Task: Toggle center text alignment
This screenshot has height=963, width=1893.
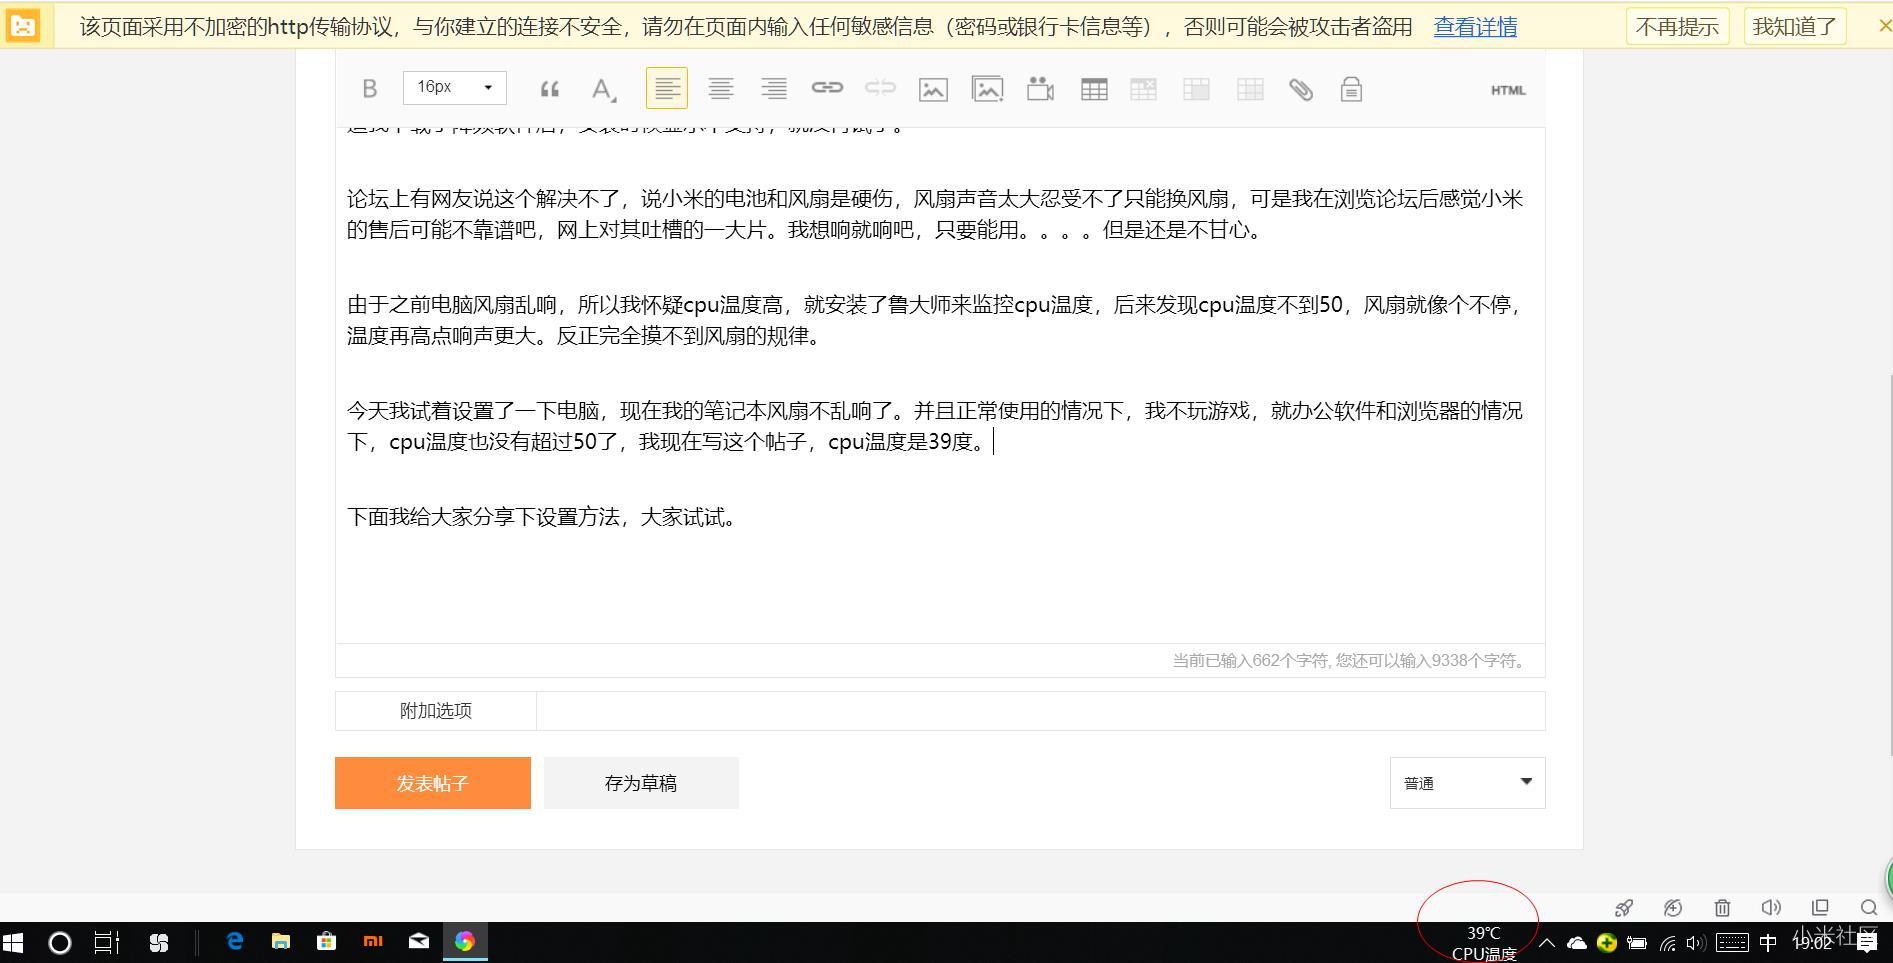Action: point(720,89)
